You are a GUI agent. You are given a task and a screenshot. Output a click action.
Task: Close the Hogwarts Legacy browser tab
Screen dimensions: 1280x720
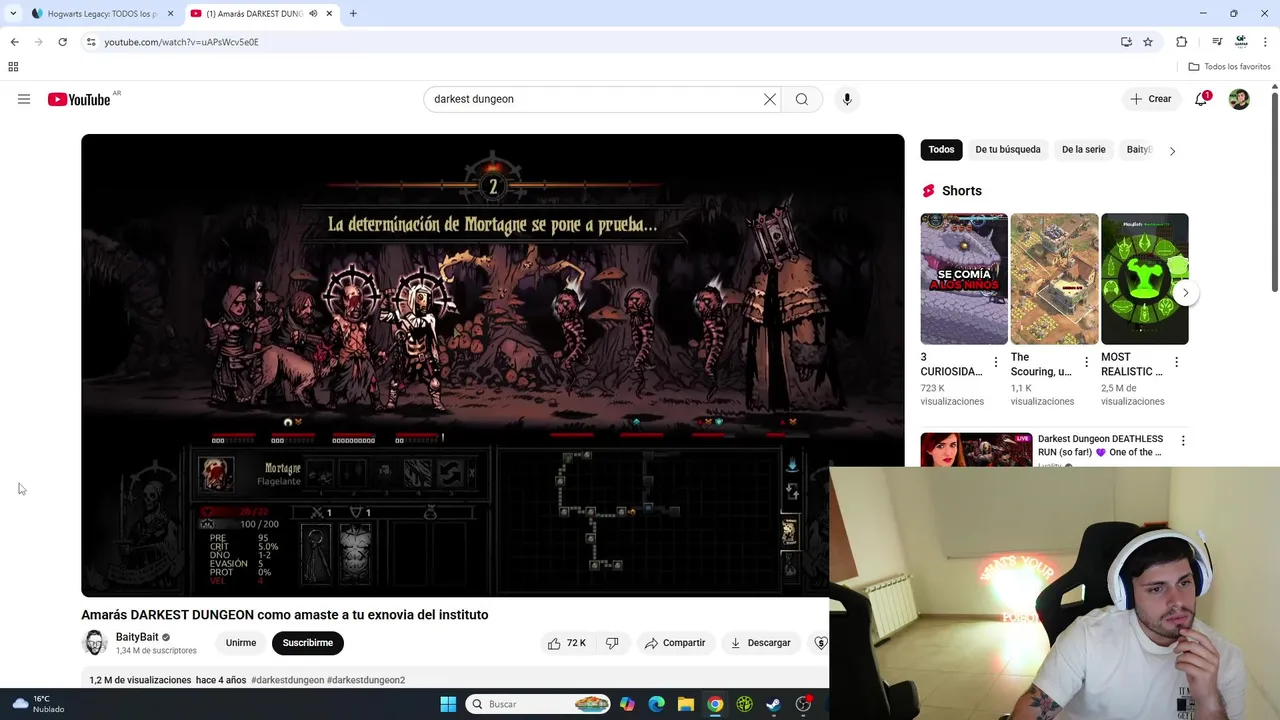point(170,13)
